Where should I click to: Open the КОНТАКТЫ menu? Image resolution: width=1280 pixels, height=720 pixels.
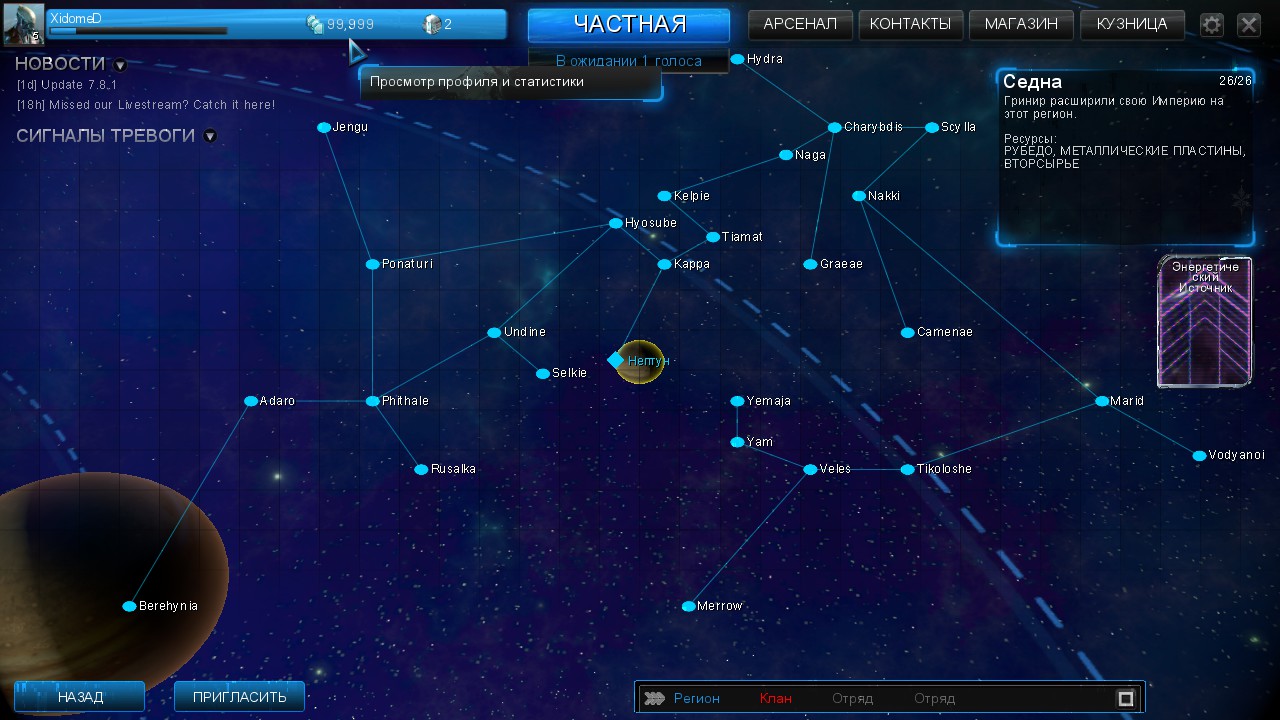click(x=911, y=25)
